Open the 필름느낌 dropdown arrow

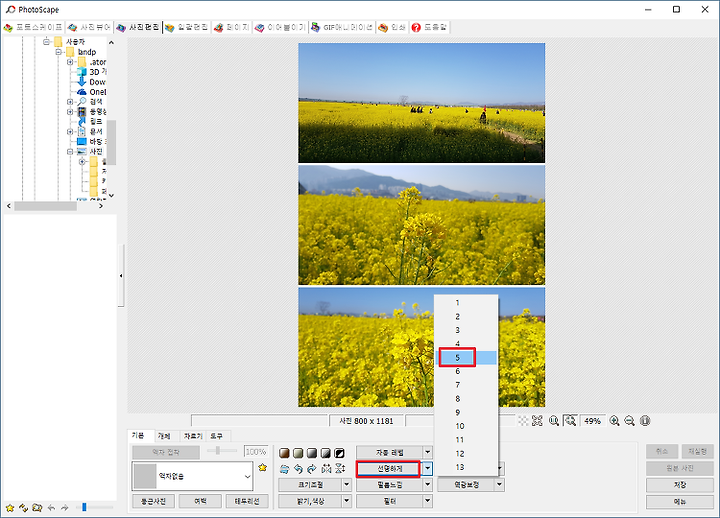(x=428, y=485)
